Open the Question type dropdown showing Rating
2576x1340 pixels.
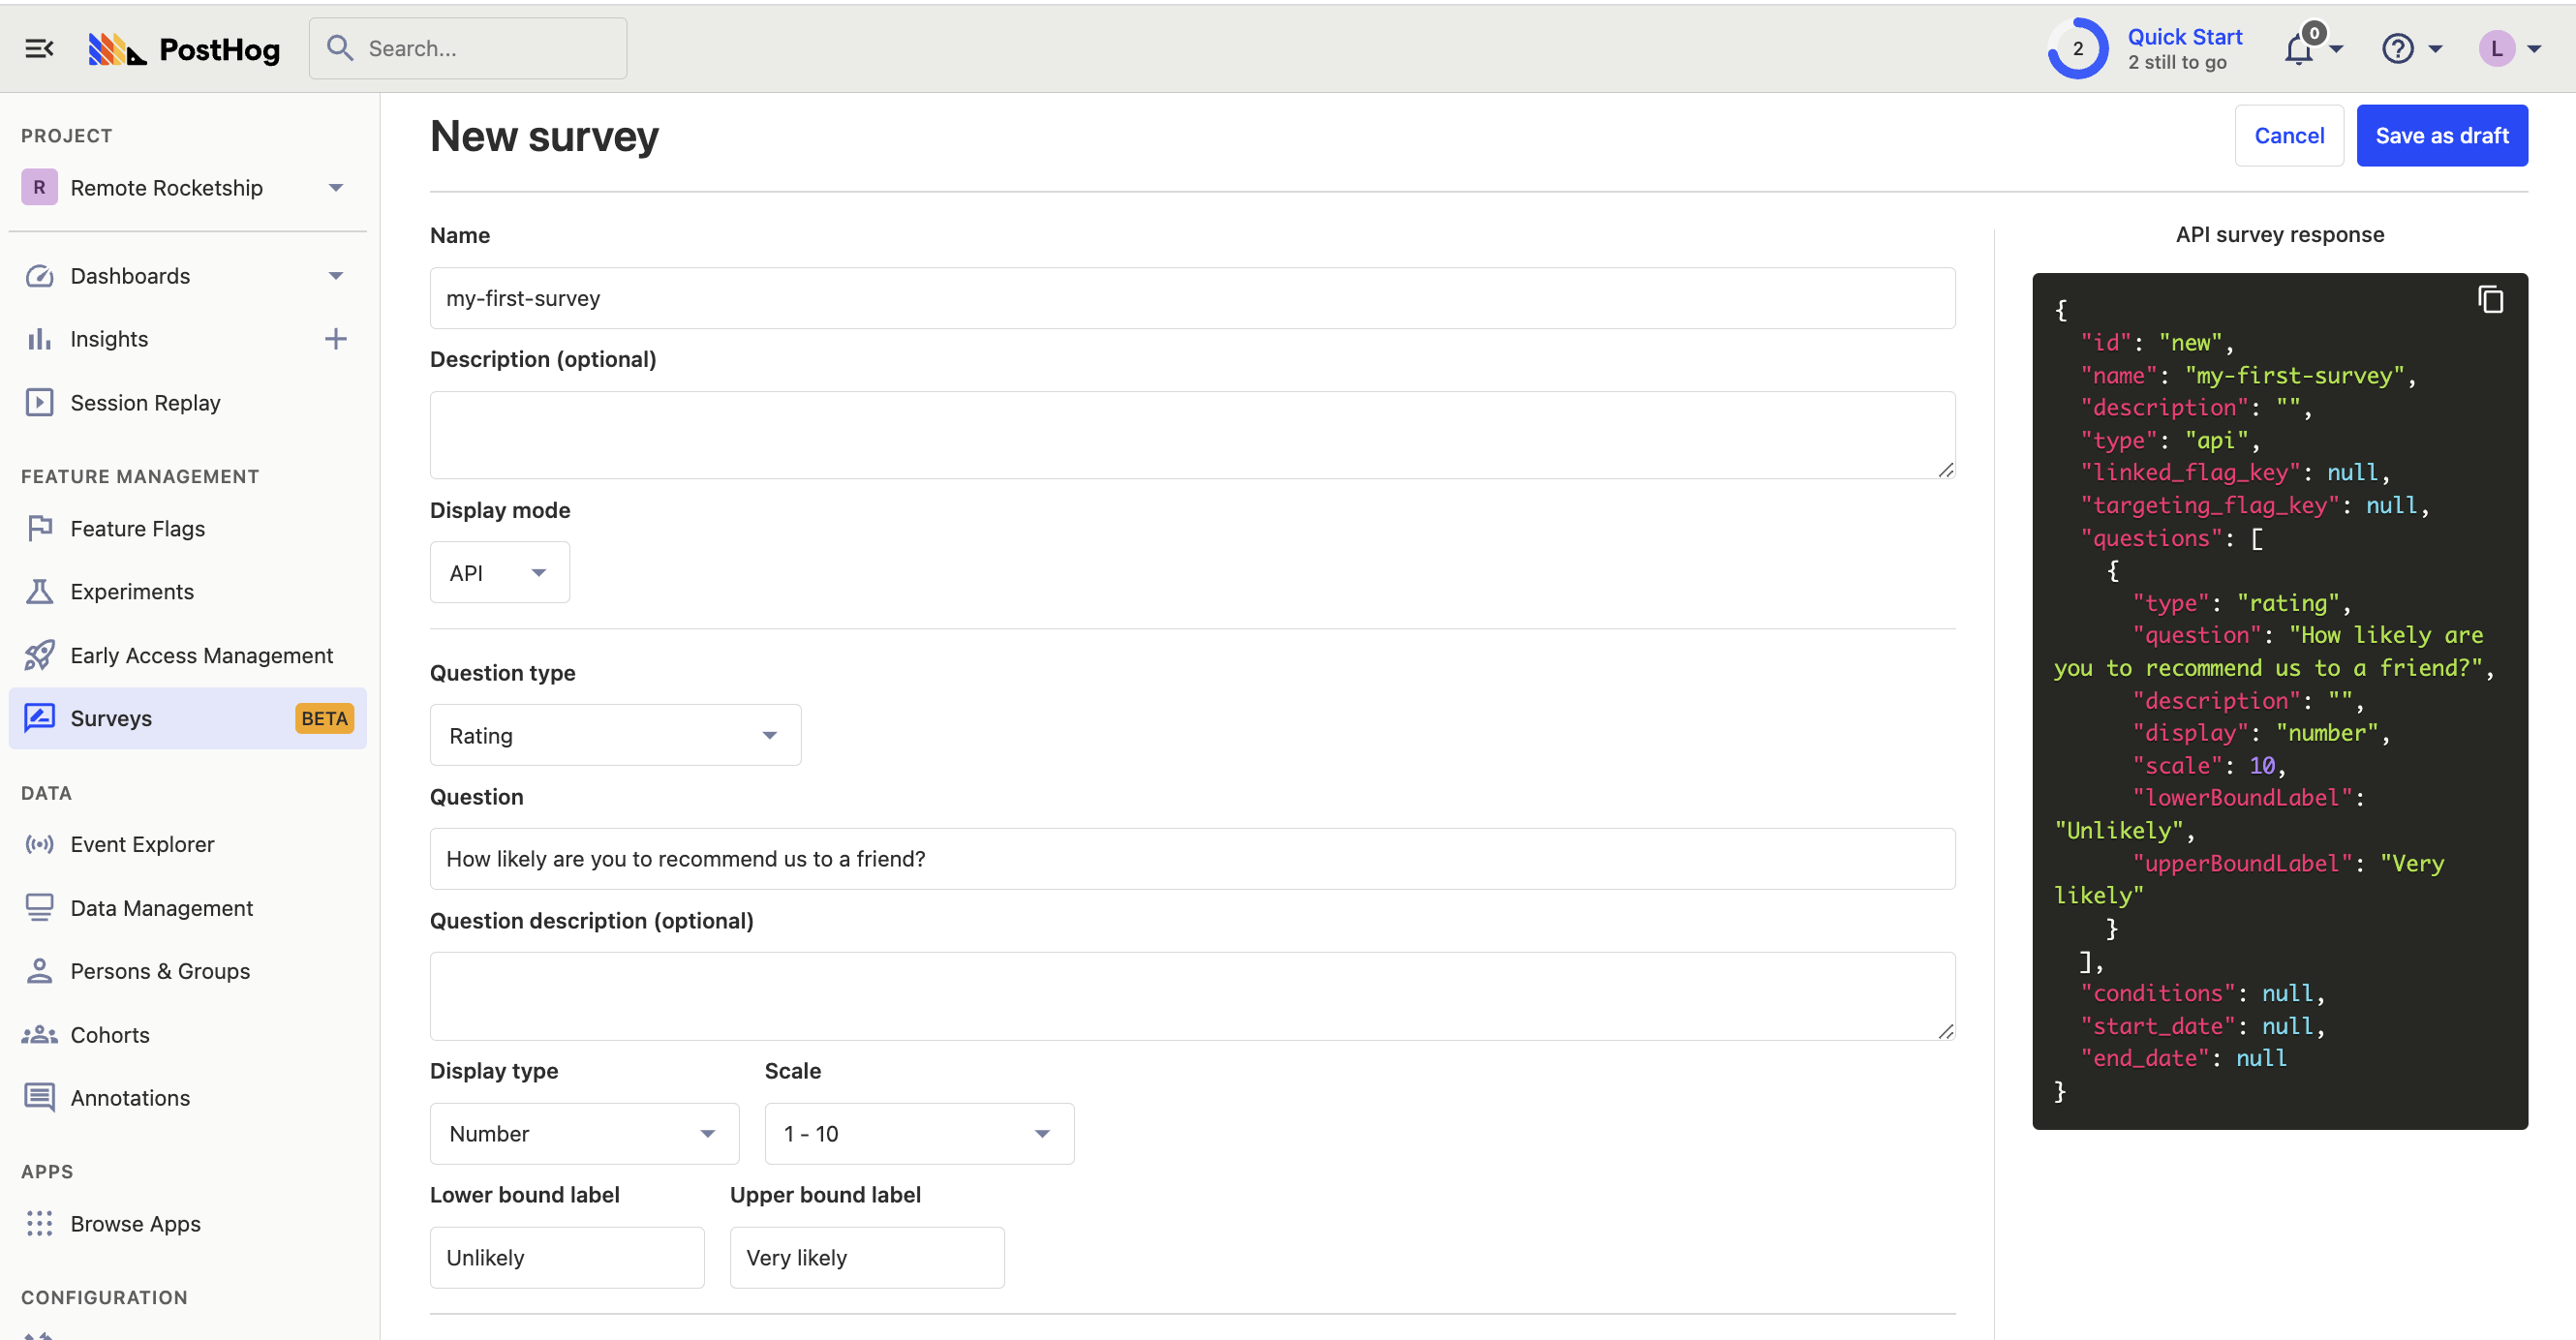click(x=614, y=734)
